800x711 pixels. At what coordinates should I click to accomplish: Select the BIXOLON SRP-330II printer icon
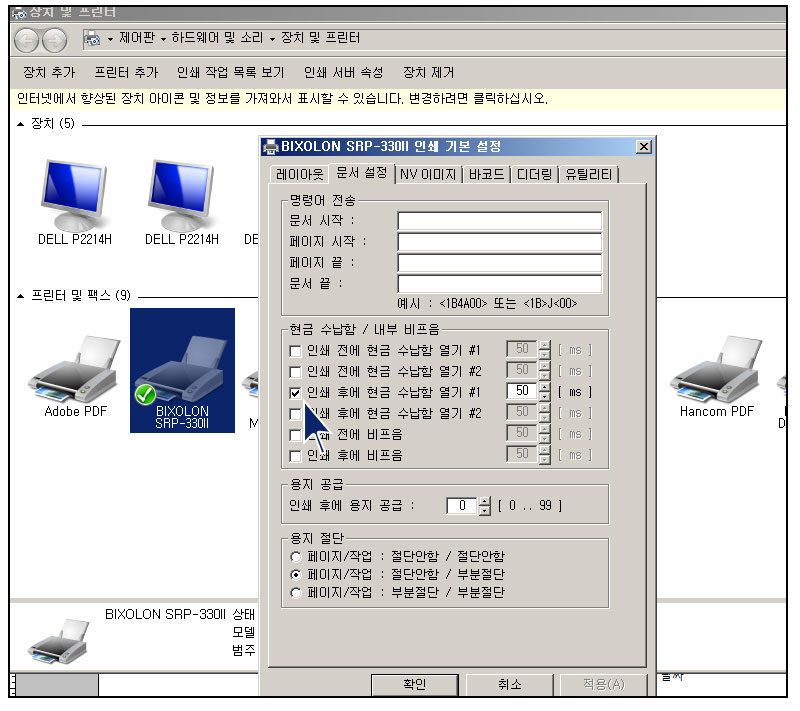click(x=182, y=370)
